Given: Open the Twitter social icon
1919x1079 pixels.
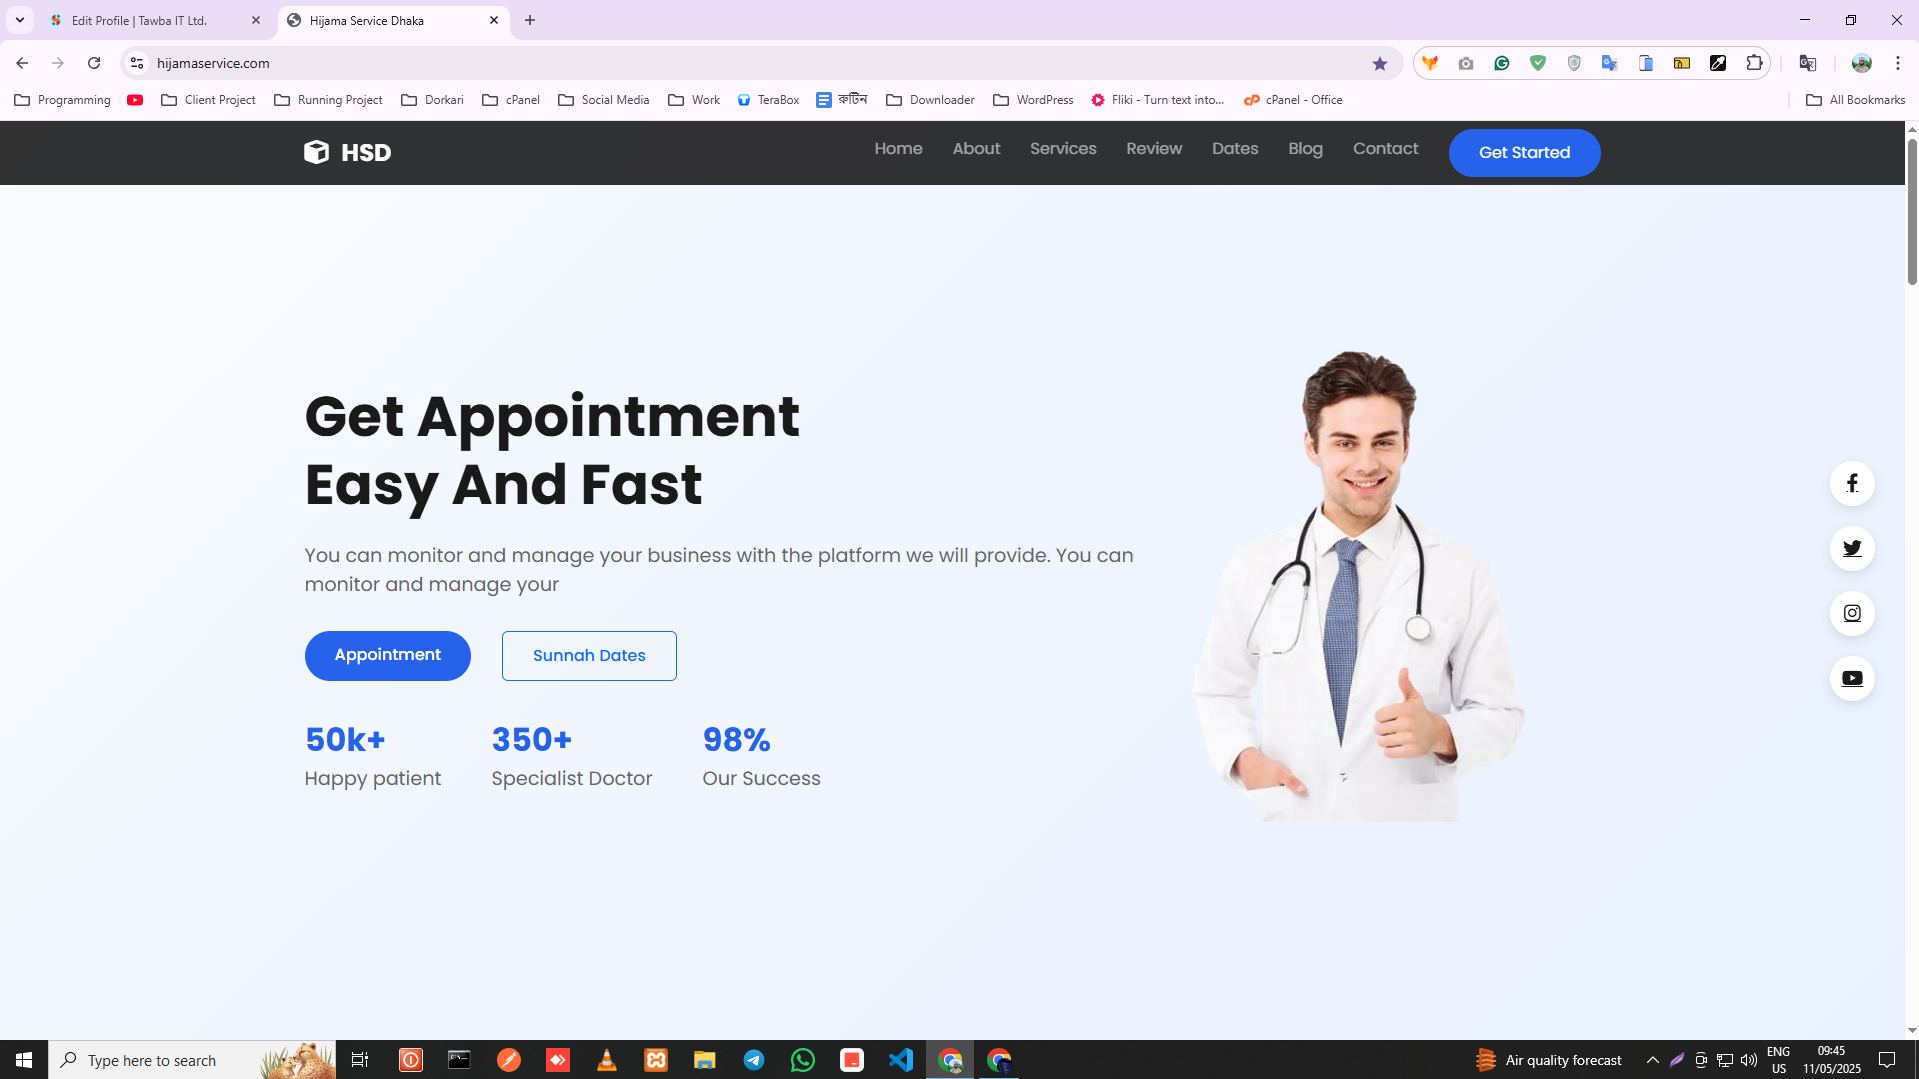Looking at the screenshot, I should [1852, 549].
